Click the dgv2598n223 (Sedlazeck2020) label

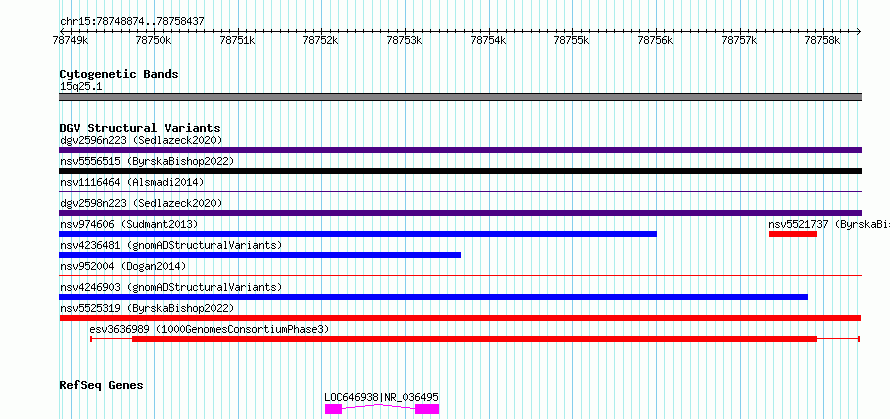[141, 203]
